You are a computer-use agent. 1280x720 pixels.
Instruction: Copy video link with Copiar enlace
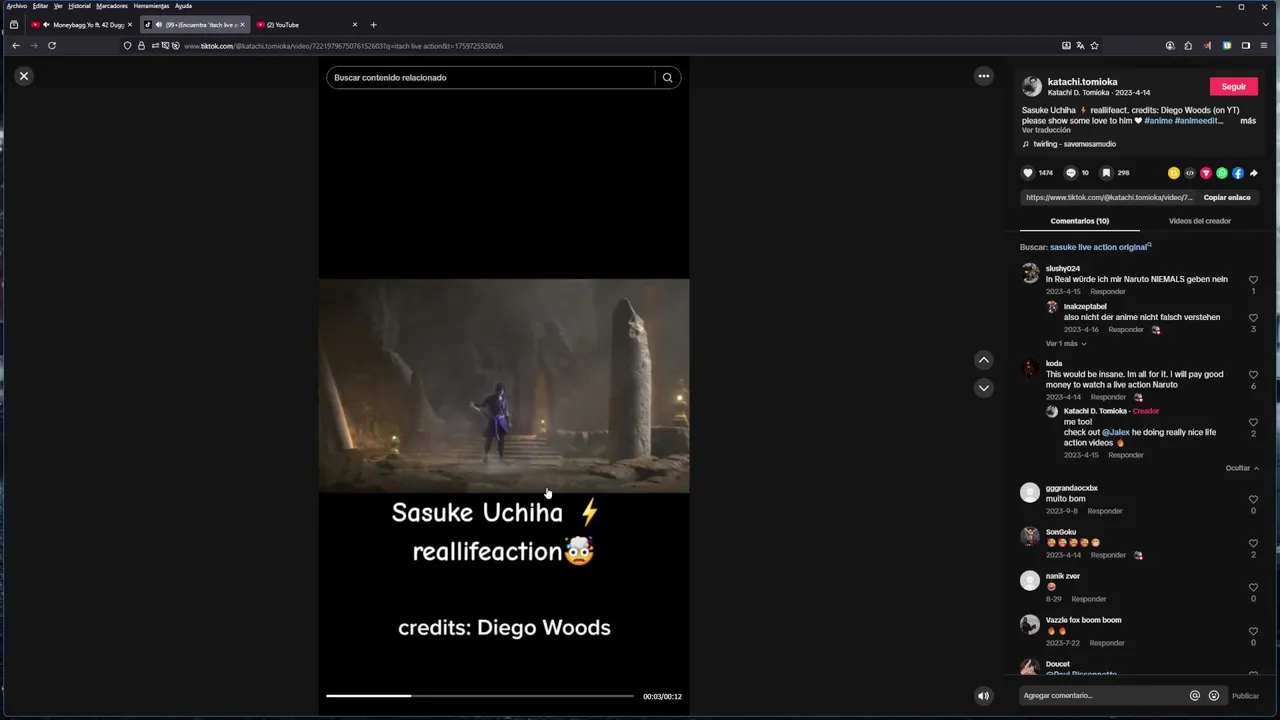click(1227, 198)
